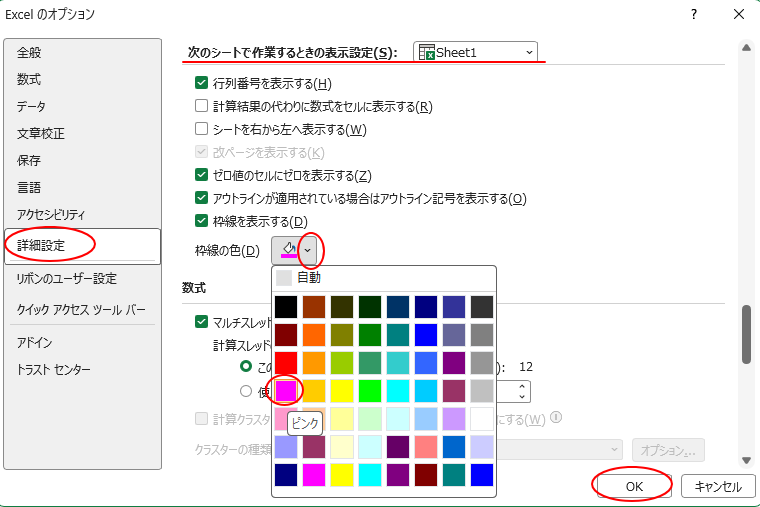The height and width of the screenshot is (507, 760).
Task: Choose 自動 automatic color option
Action: click(384, 278)
